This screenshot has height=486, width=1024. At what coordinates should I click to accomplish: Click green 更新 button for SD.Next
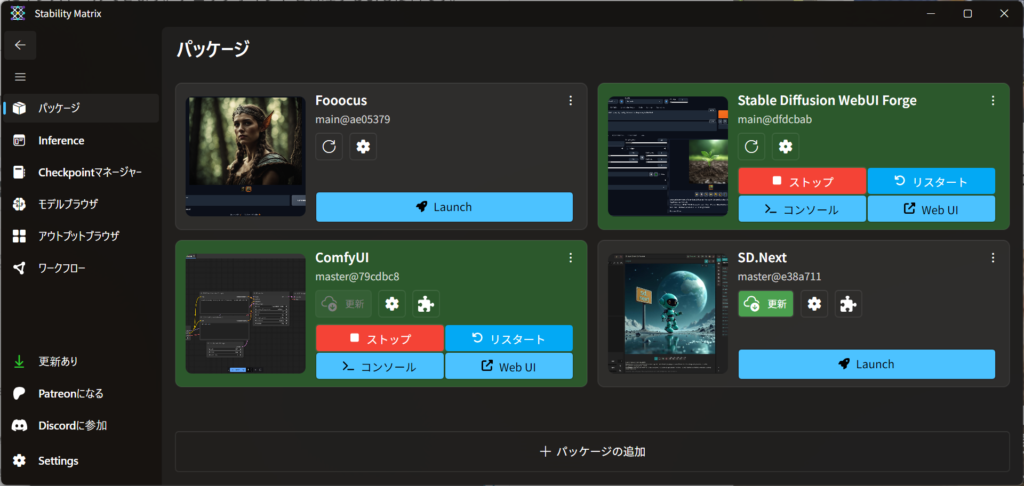pyautogui.click(x=765, y=304)
